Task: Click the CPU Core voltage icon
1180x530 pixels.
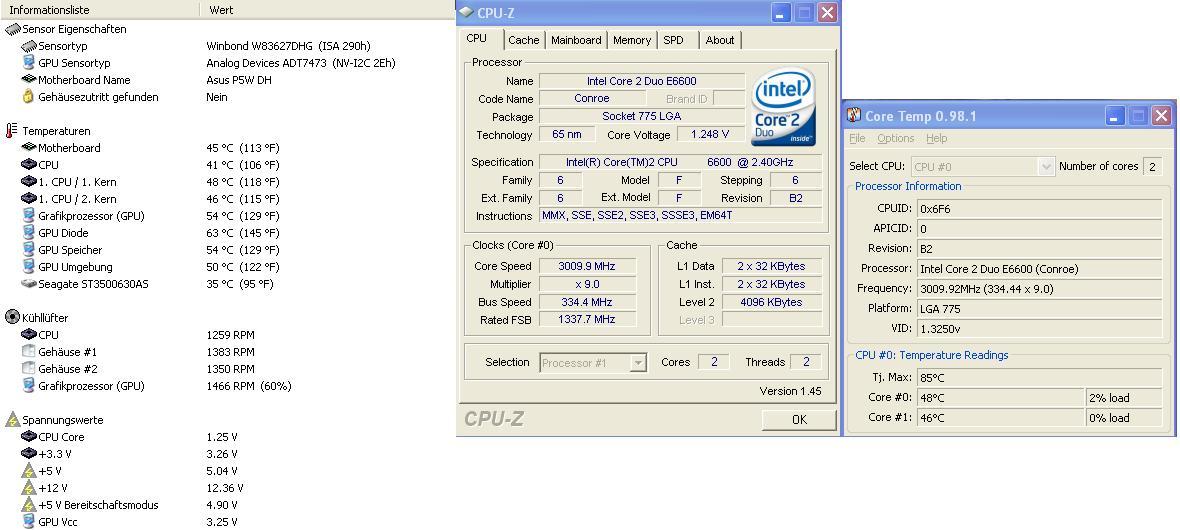Action: coord(29,437)
